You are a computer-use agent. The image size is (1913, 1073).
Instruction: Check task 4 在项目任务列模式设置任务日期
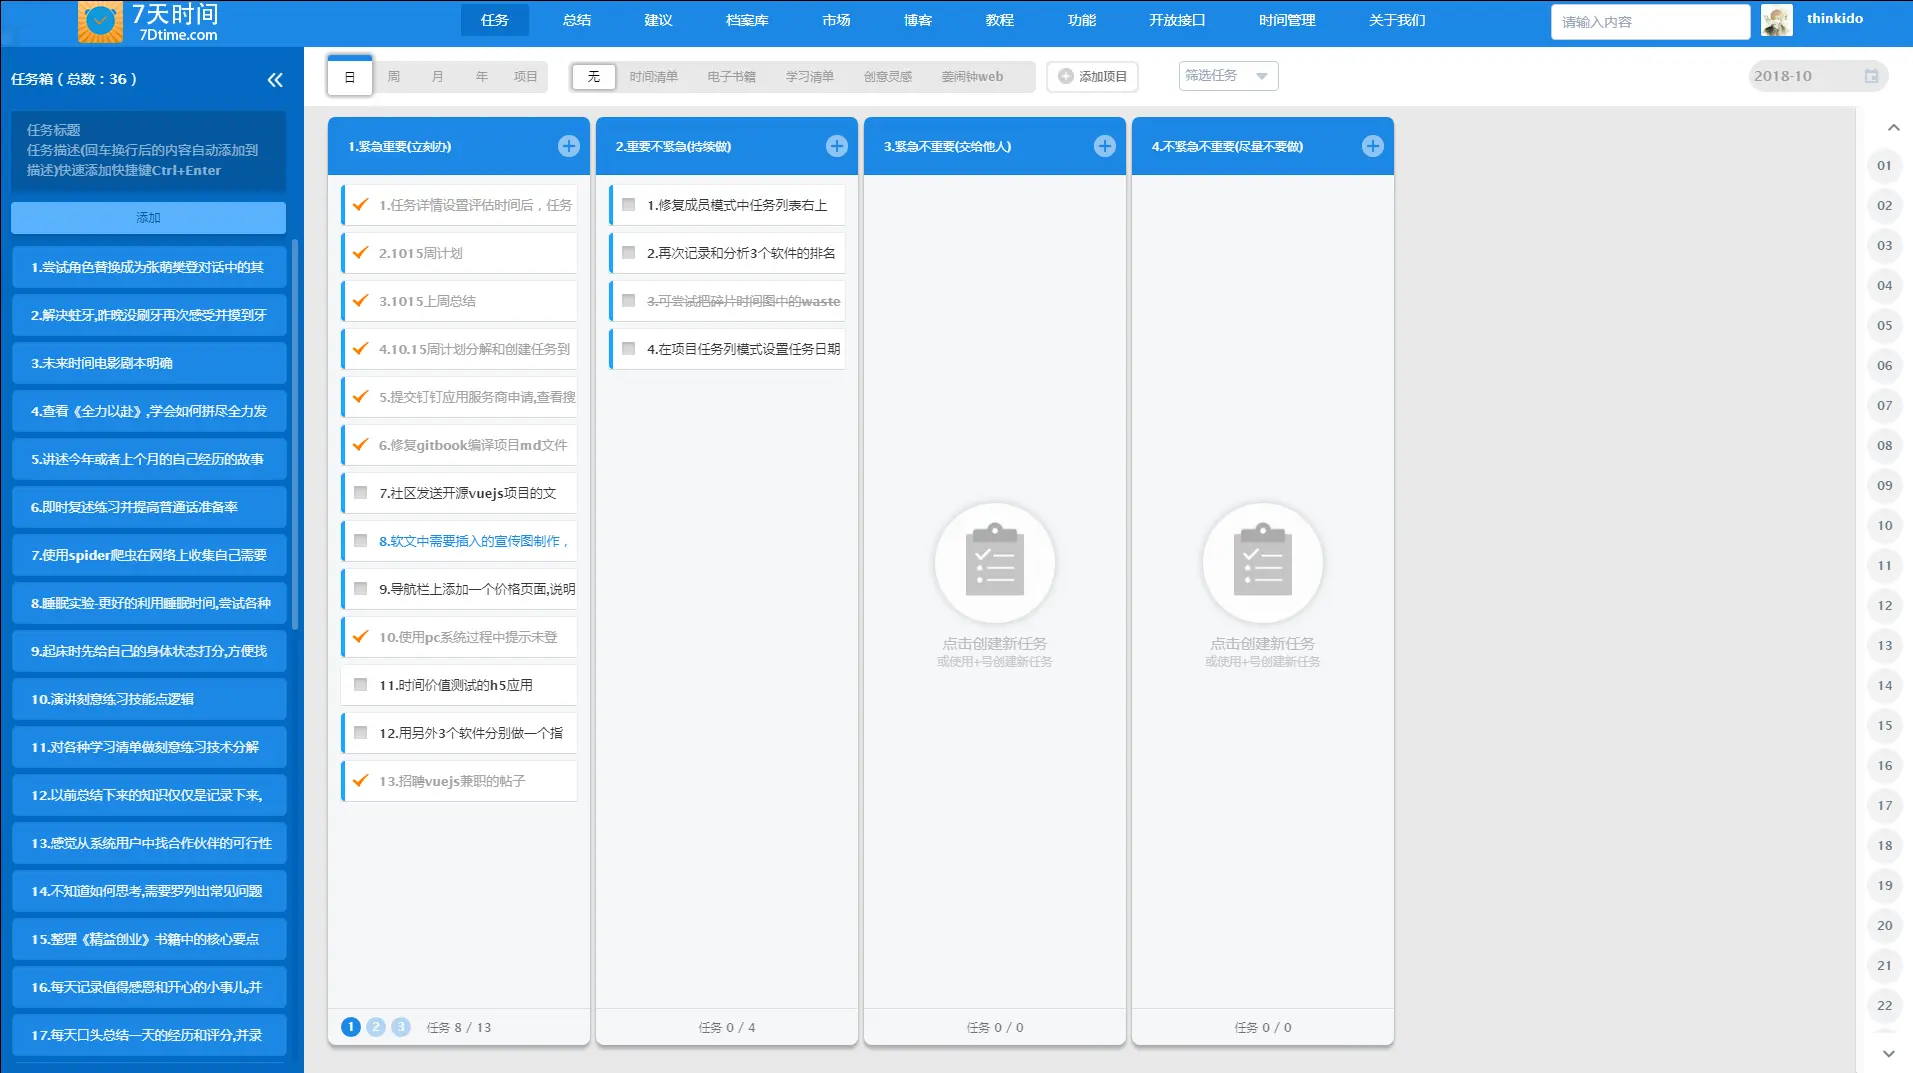[629, 348]
